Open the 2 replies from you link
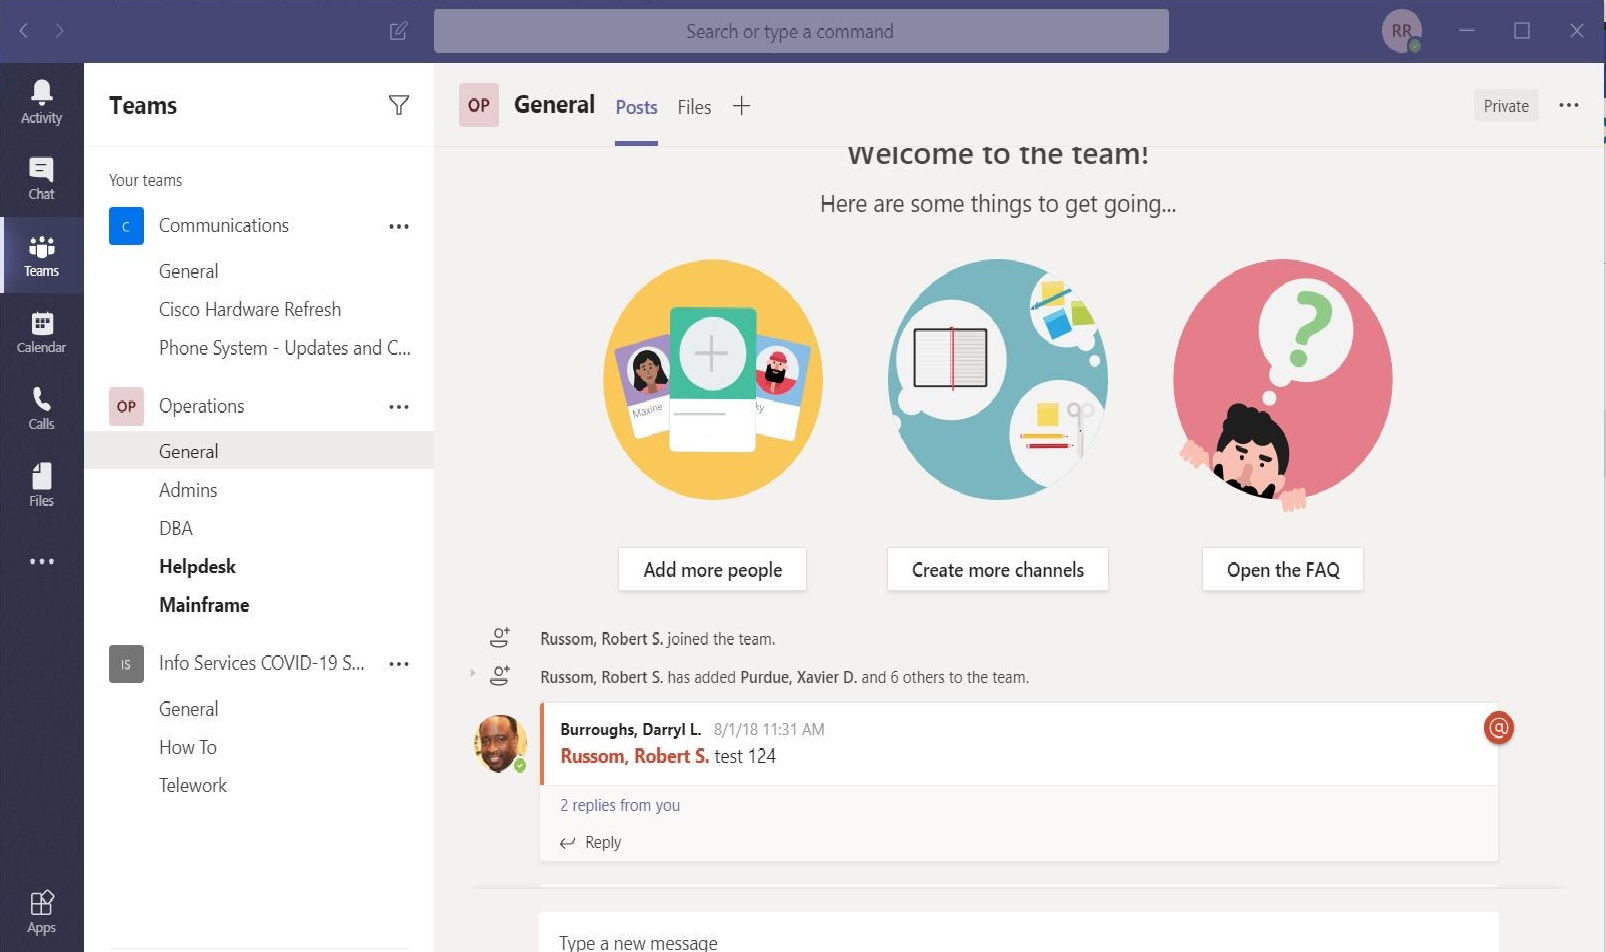 pos(620,805)
